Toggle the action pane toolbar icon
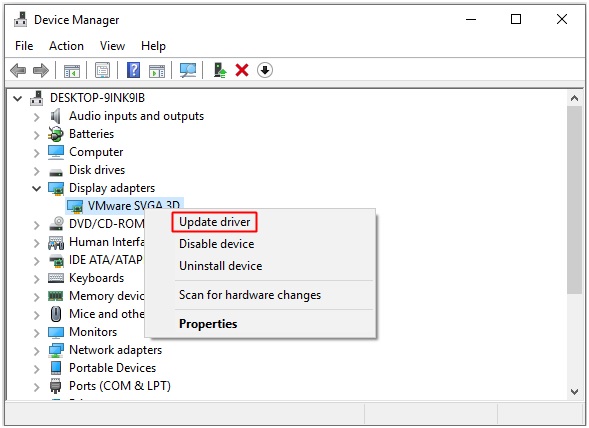The width and height of the screenshot is (589, 428). (x=157, y=70)
